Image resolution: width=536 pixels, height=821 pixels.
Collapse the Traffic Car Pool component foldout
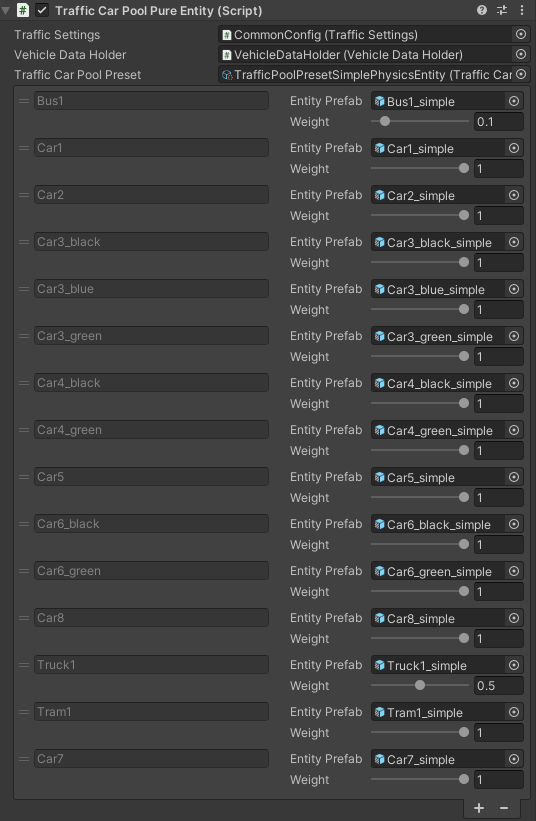point(6,10)
